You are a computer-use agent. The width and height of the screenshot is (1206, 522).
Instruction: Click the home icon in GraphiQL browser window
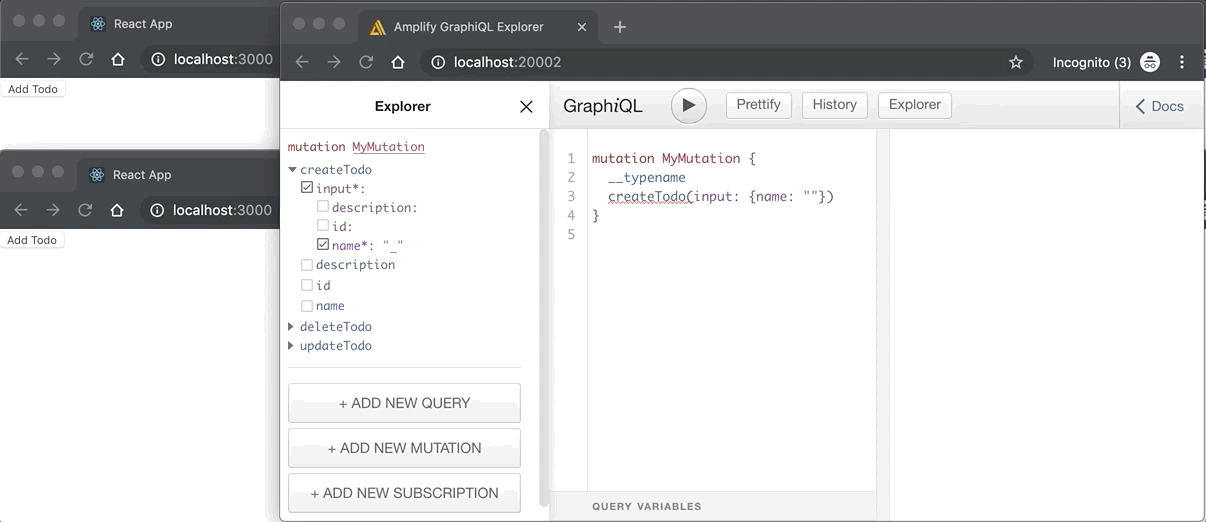click(398, 62)
